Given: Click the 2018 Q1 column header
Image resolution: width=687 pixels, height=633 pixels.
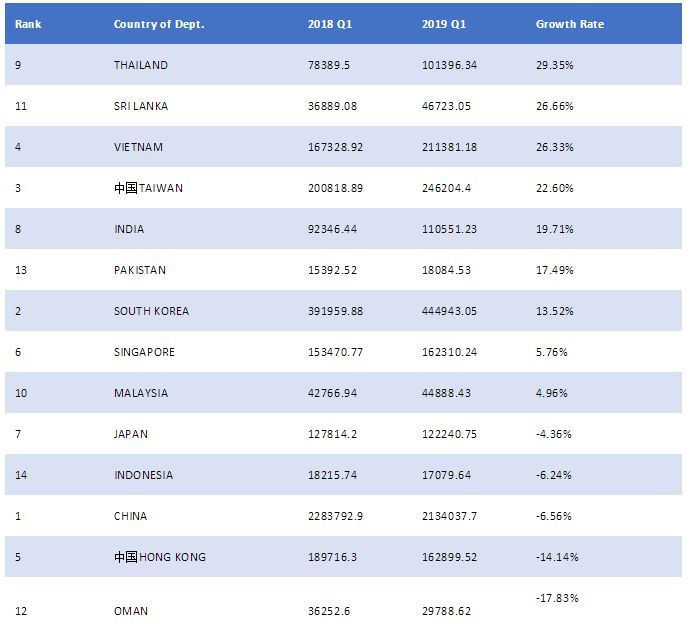Looking at the screenshot, I should pyautogui.click(x=328, y=24).
